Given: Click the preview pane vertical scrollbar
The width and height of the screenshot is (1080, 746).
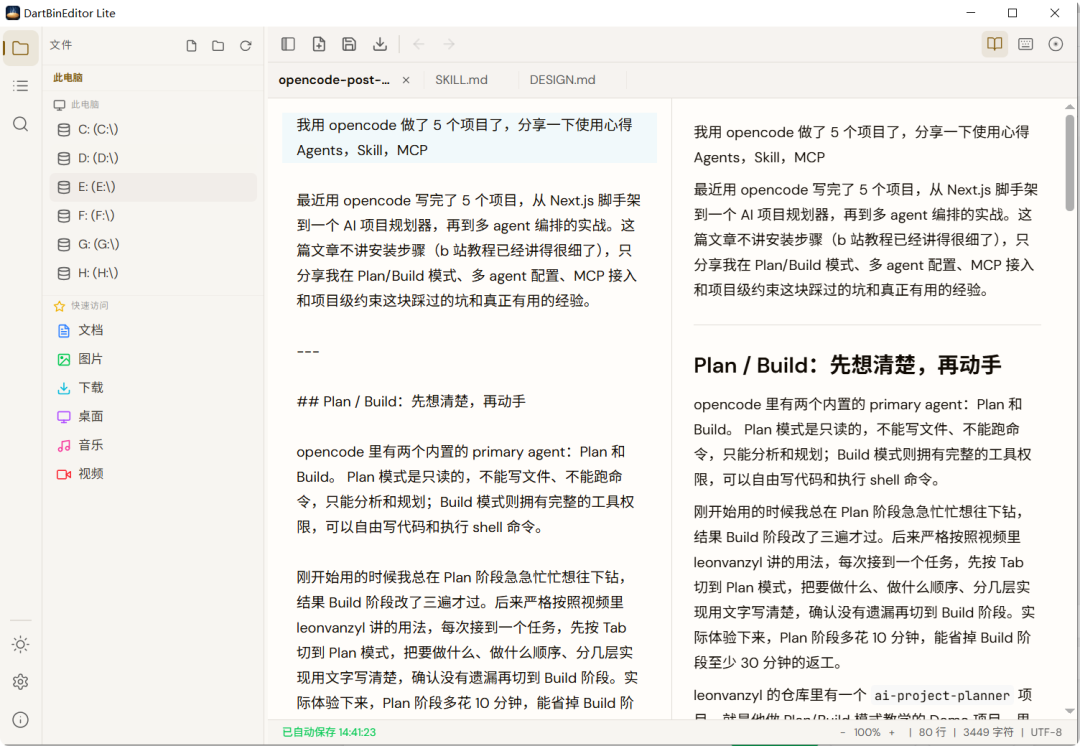Looking at the screenshot, I should pyautogui.click(x=1070, y=163).
